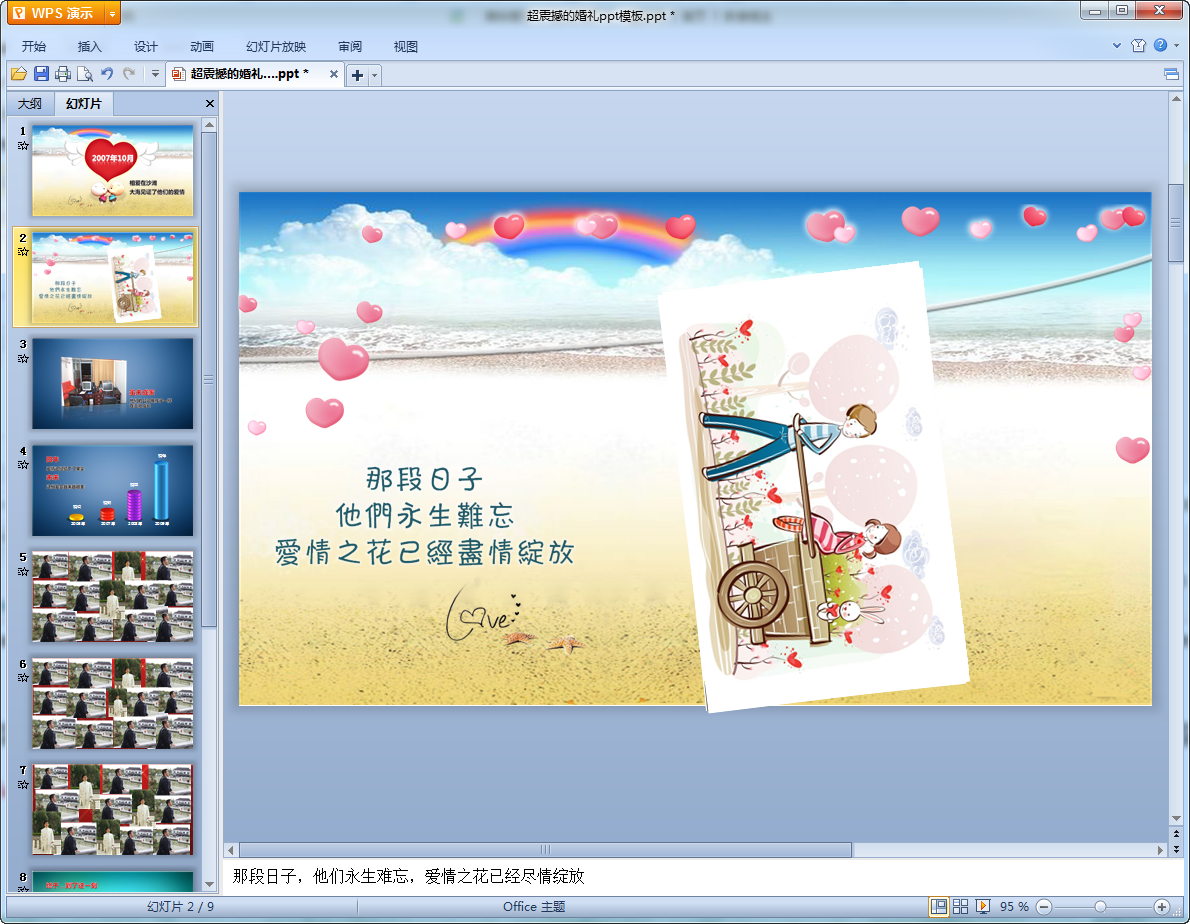
Task: Click the Print icon
Action: (63, 74)
